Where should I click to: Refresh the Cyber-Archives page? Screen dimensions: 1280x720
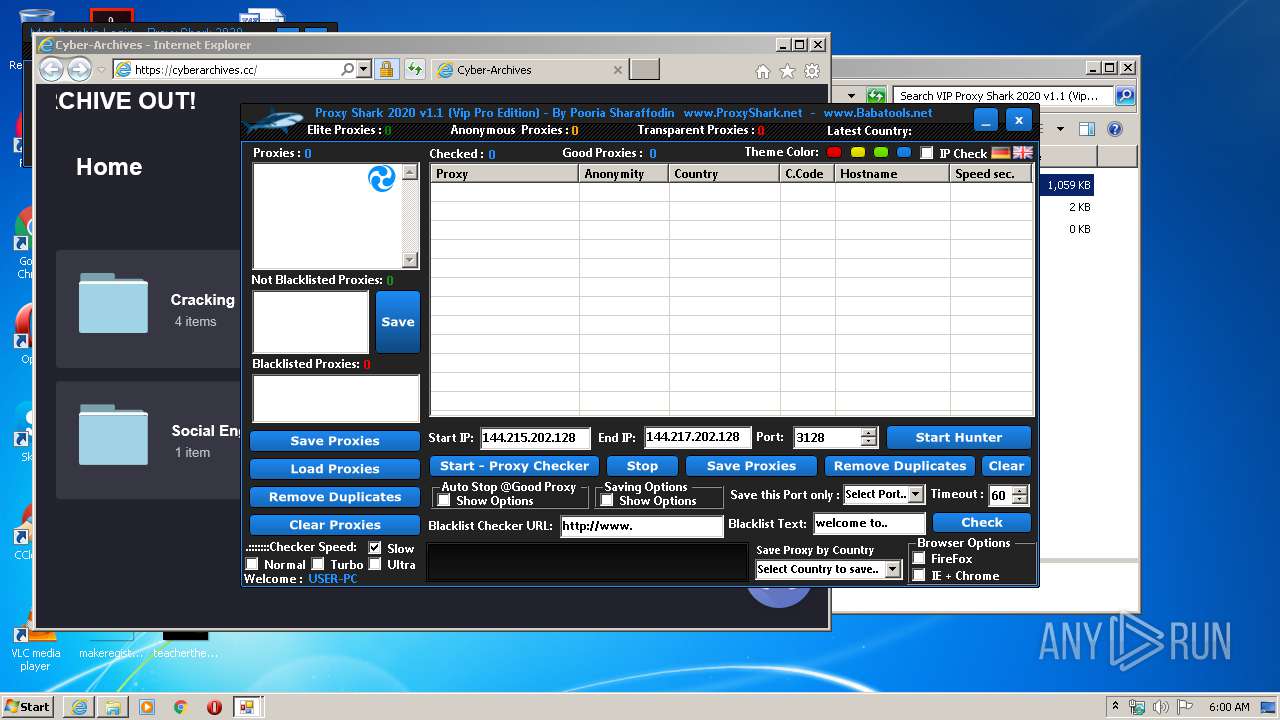pos(414,70)
